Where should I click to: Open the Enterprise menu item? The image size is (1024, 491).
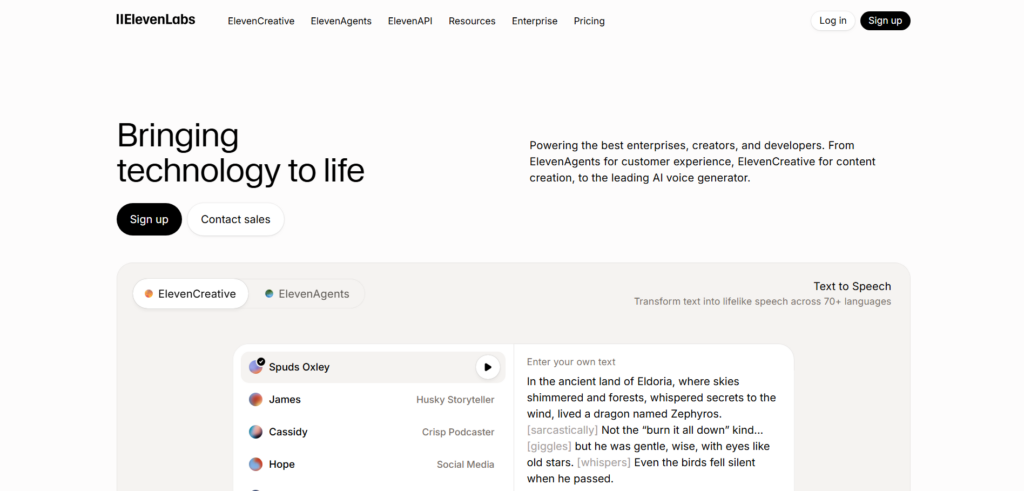tap(535, 21)
